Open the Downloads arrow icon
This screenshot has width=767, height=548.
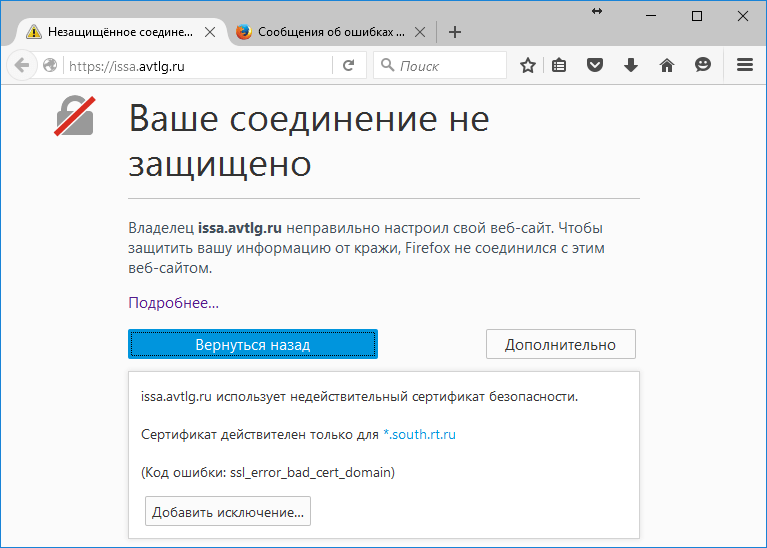click(631, 65)
